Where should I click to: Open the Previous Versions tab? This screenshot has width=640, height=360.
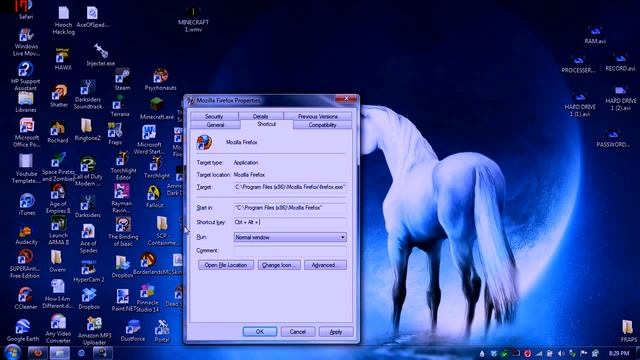(x=318, y=116)
